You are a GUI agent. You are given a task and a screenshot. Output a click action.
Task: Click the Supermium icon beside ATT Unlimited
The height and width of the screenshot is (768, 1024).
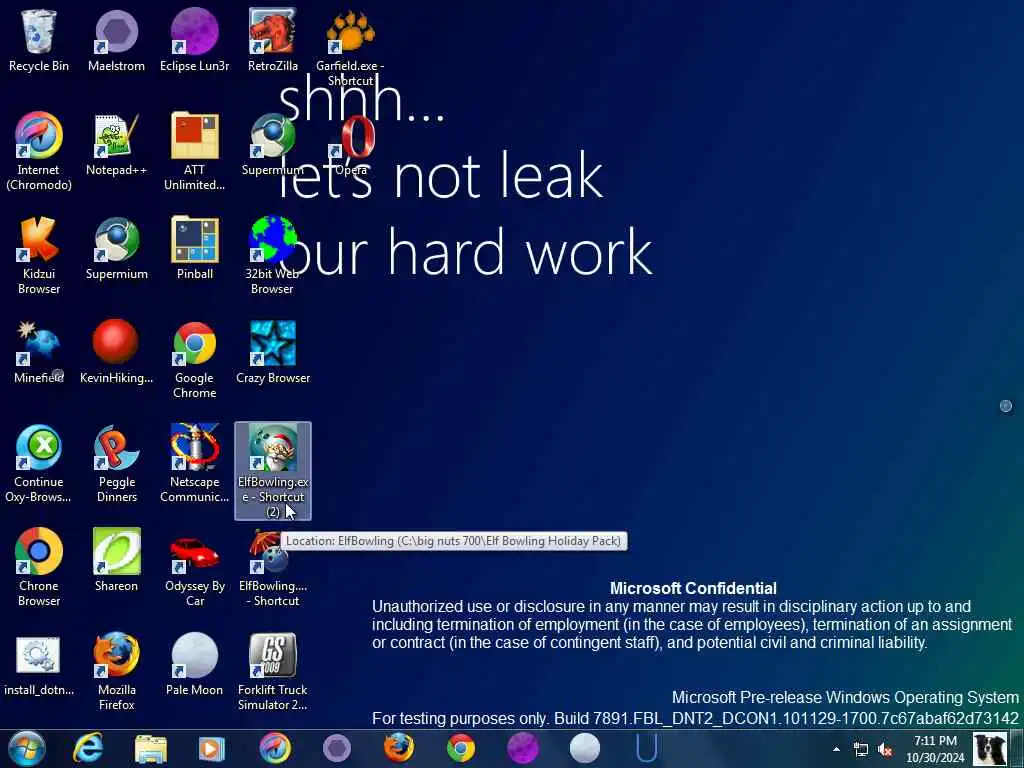point(272,135)
